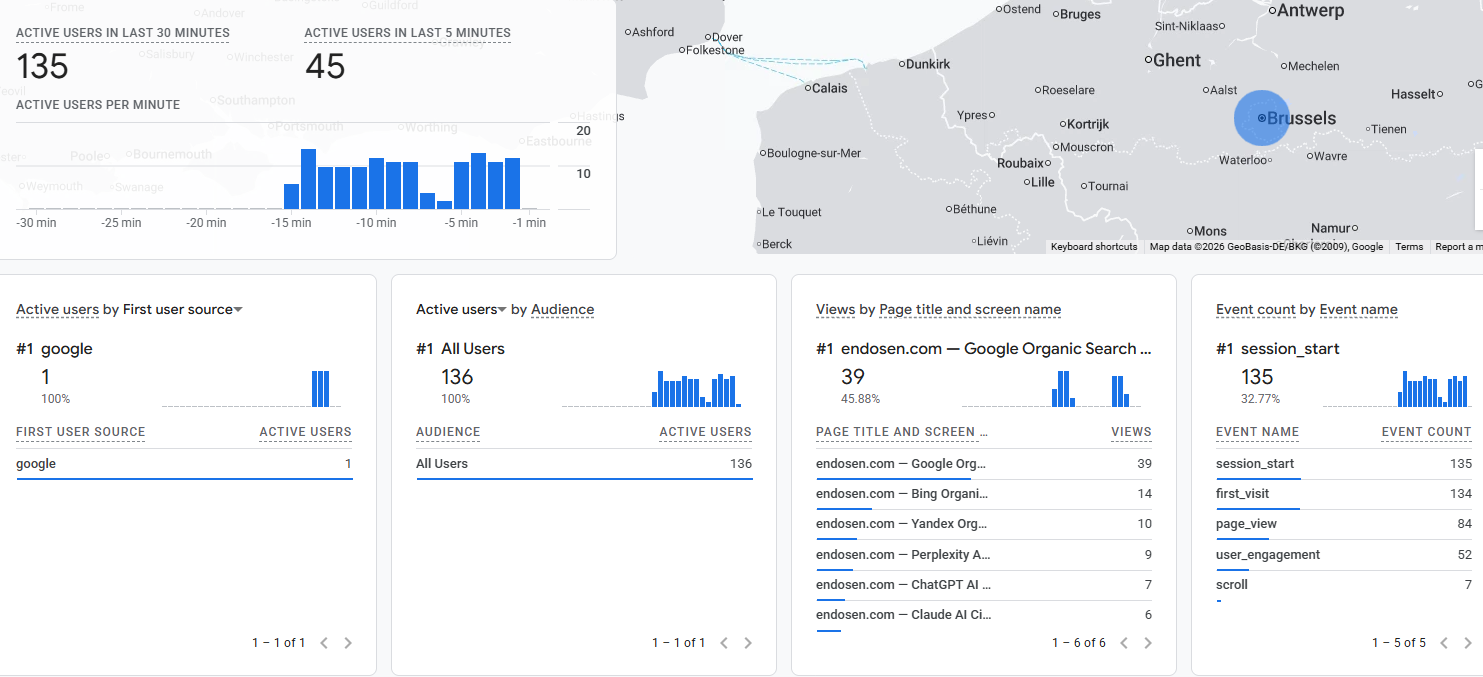1483x677 pixels.
Task: Select the page_view event row
Action: [1344, 524]
